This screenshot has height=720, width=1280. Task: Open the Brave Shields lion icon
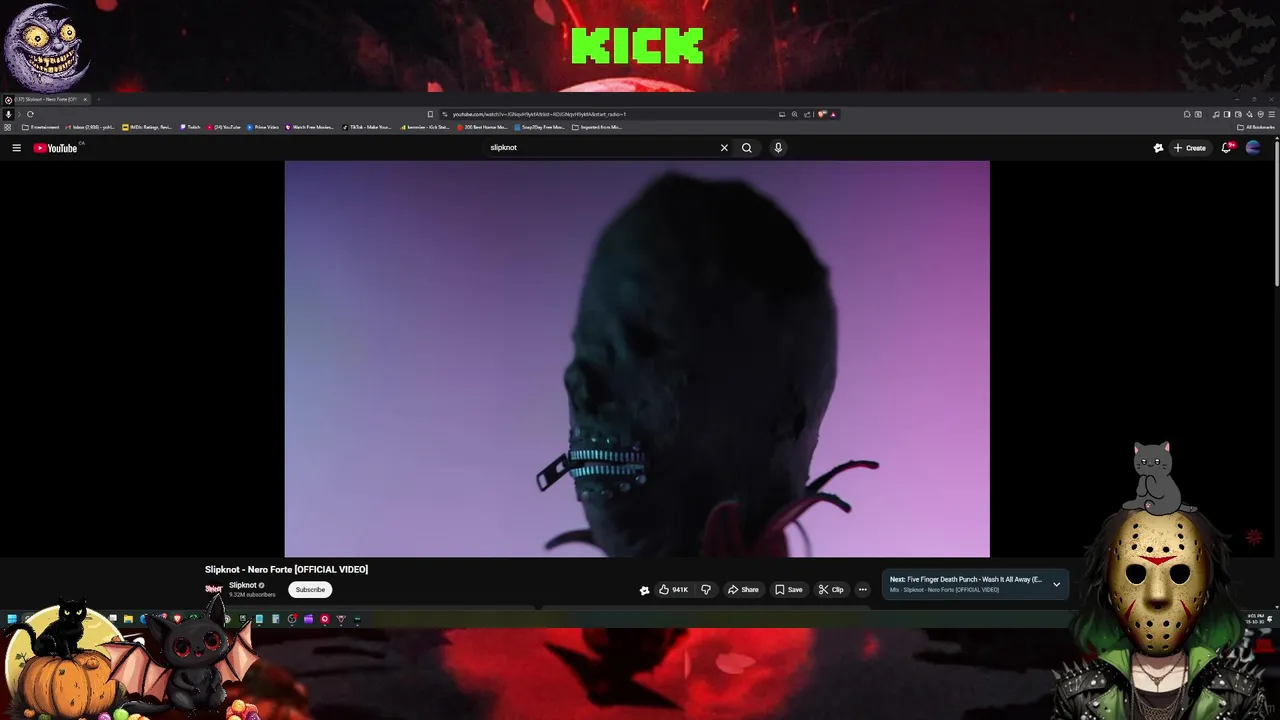[x=821, y=114]
